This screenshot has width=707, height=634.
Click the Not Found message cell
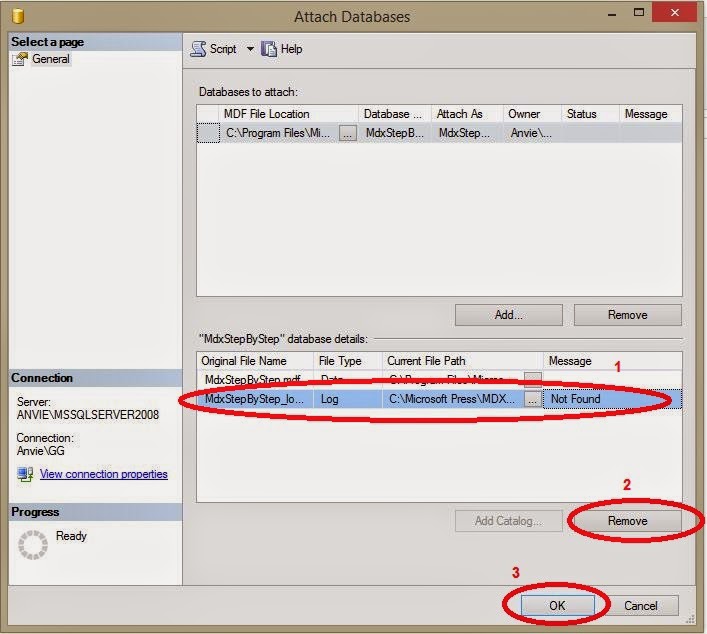click(612, 399)
